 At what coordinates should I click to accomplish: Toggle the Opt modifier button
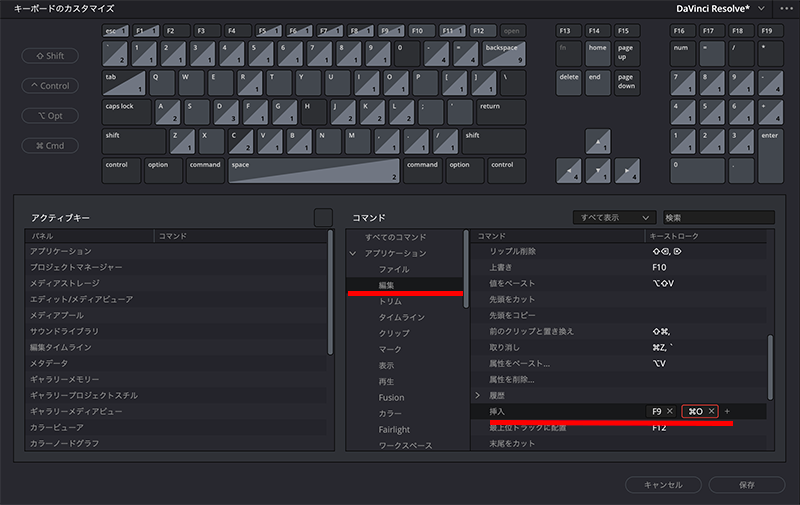tap(50, 116)
